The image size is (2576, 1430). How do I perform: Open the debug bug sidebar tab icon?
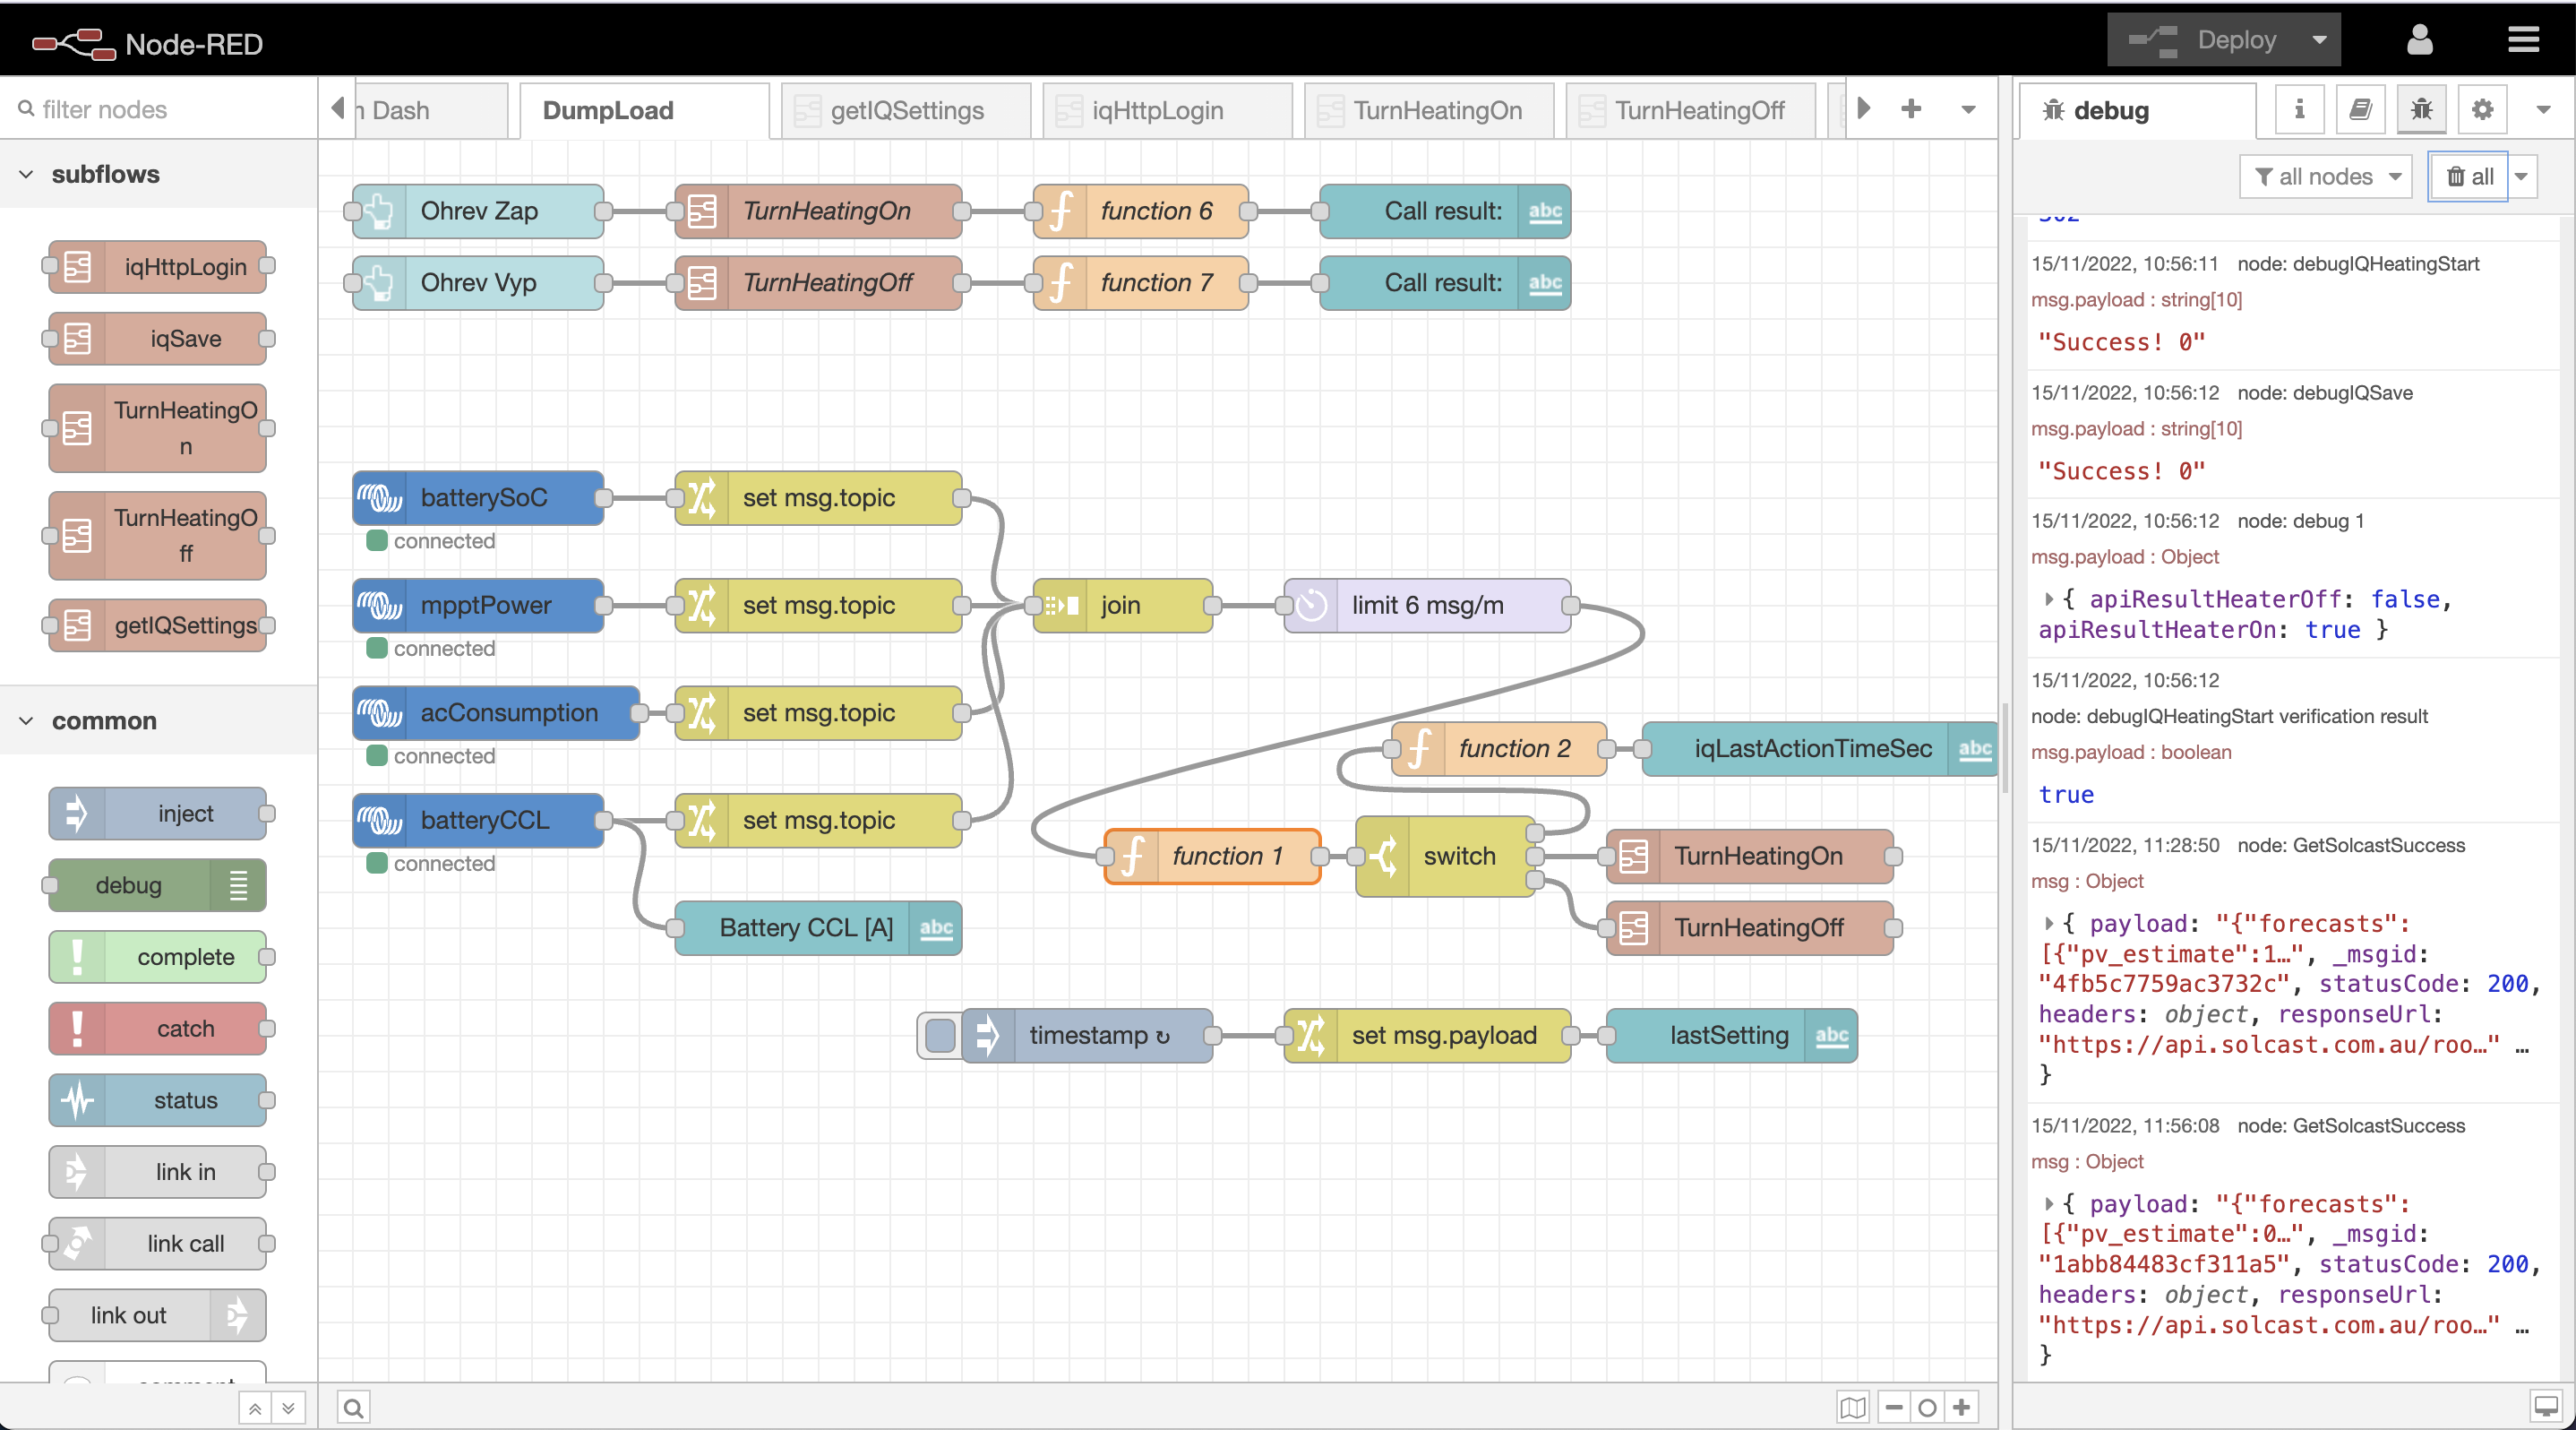click(2421, 109)
